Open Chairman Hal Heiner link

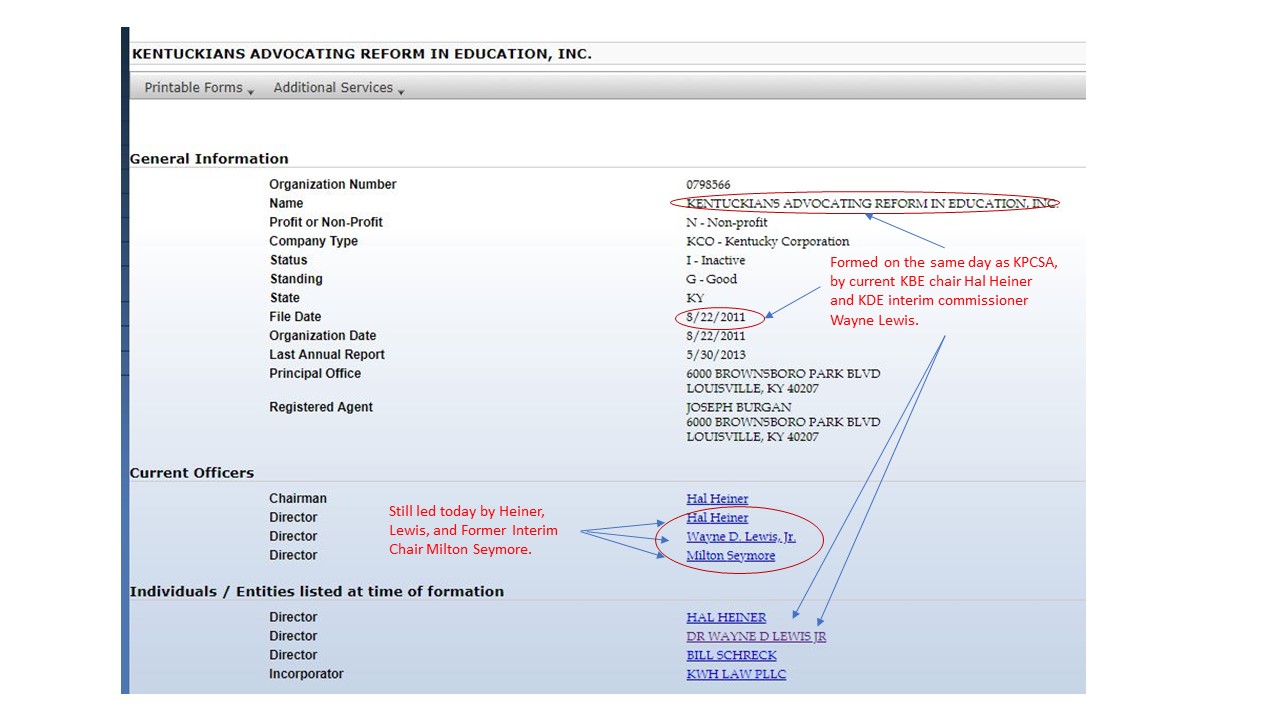(717, 499)
